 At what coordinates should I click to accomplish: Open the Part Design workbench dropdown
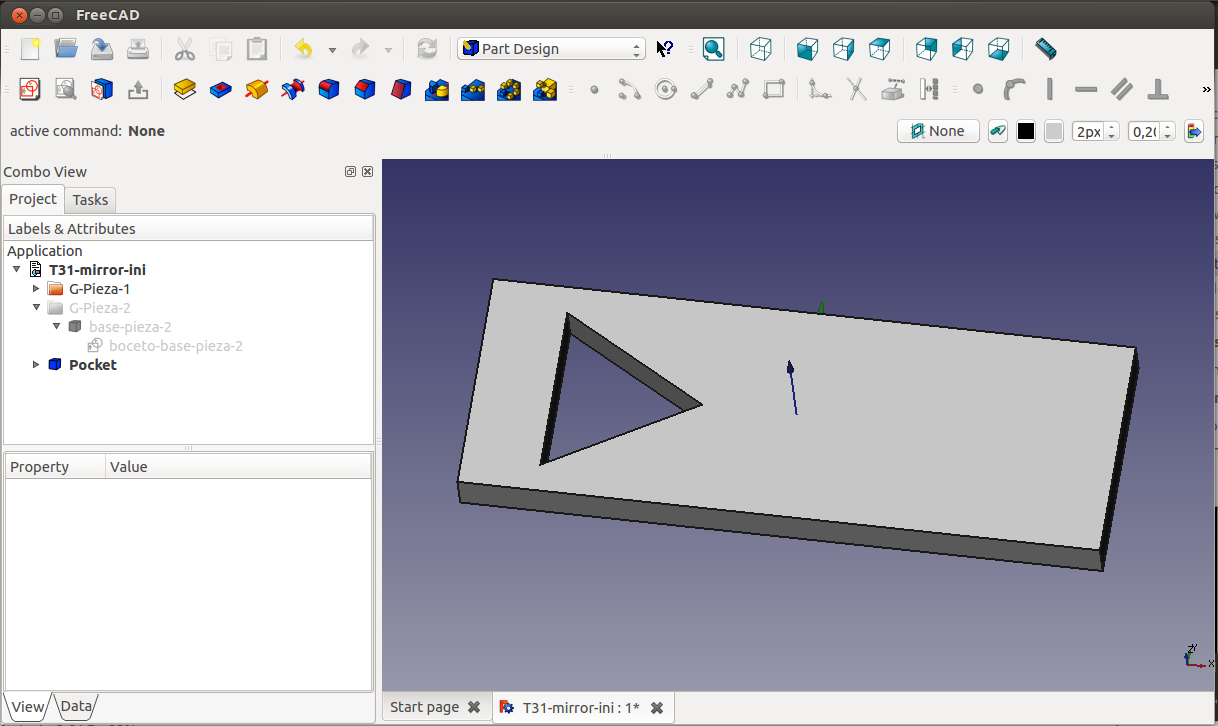pyautogui.click(x=551, y=49)
